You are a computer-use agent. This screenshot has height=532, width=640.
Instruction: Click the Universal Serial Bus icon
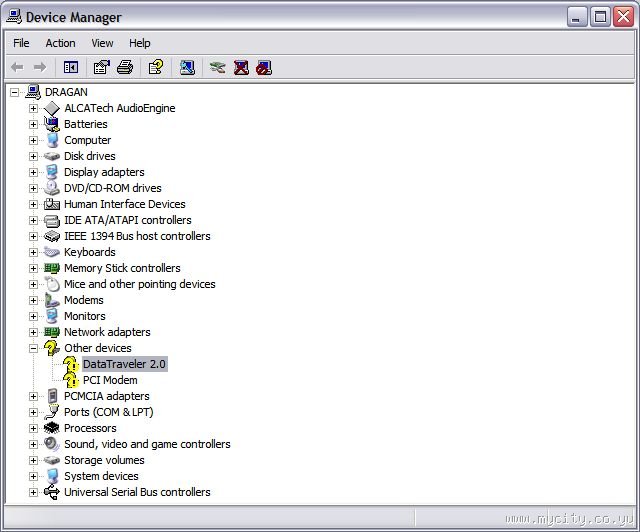[x=52, y=492]
